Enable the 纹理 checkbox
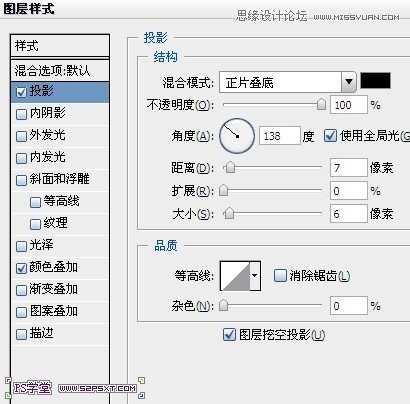Viewport: 410px width, 404px height. (x=35, y=224)
